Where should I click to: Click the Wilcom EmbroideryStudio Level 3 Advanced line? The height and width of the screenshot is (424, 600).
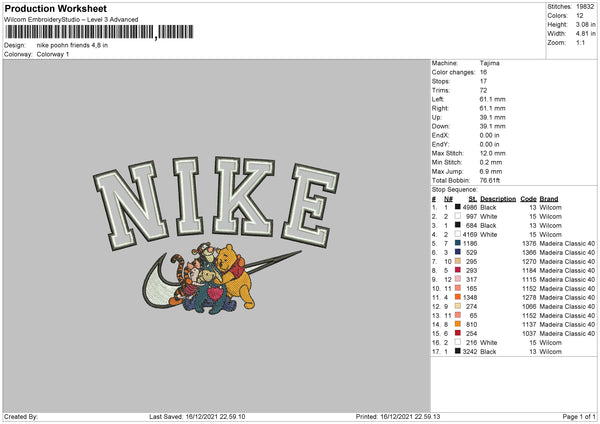point(71,20)
